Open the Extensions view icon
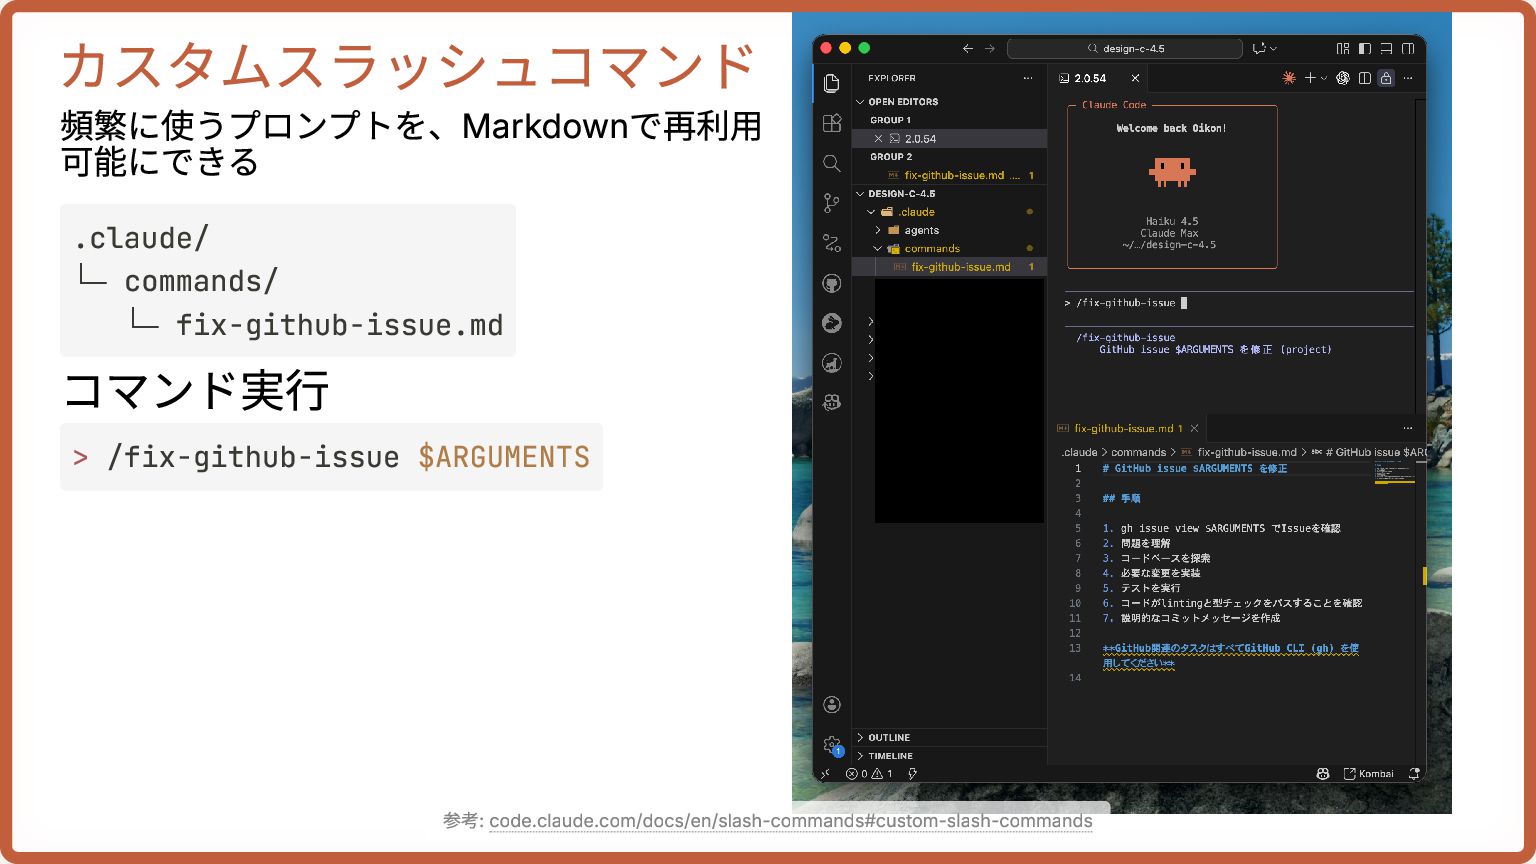This screenshot has width=1536, height=864. coord(831,123)
